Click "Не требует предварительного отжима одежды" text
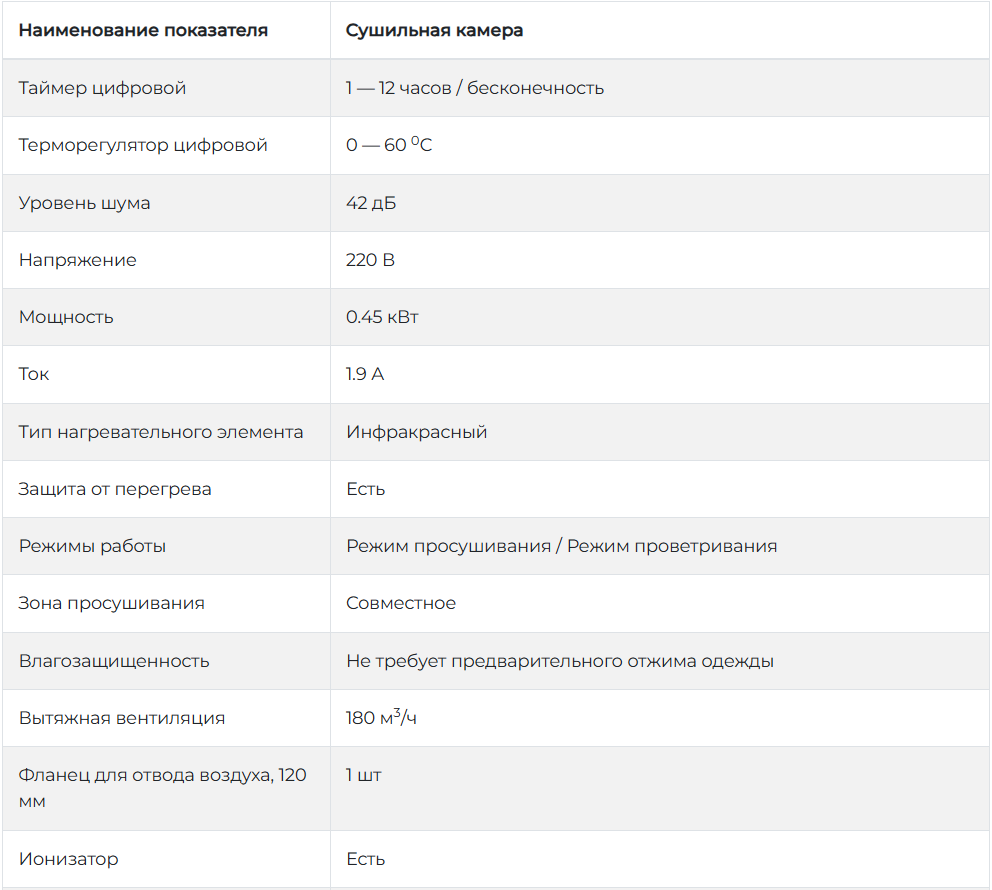The image size is (992, 890). tap(559, 661)
